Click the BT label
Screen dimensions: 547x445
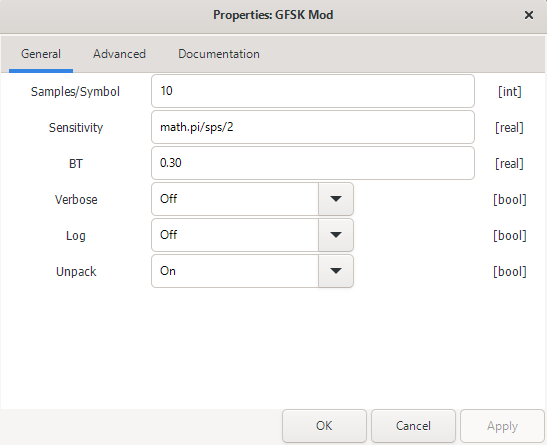tap(76, 164)
